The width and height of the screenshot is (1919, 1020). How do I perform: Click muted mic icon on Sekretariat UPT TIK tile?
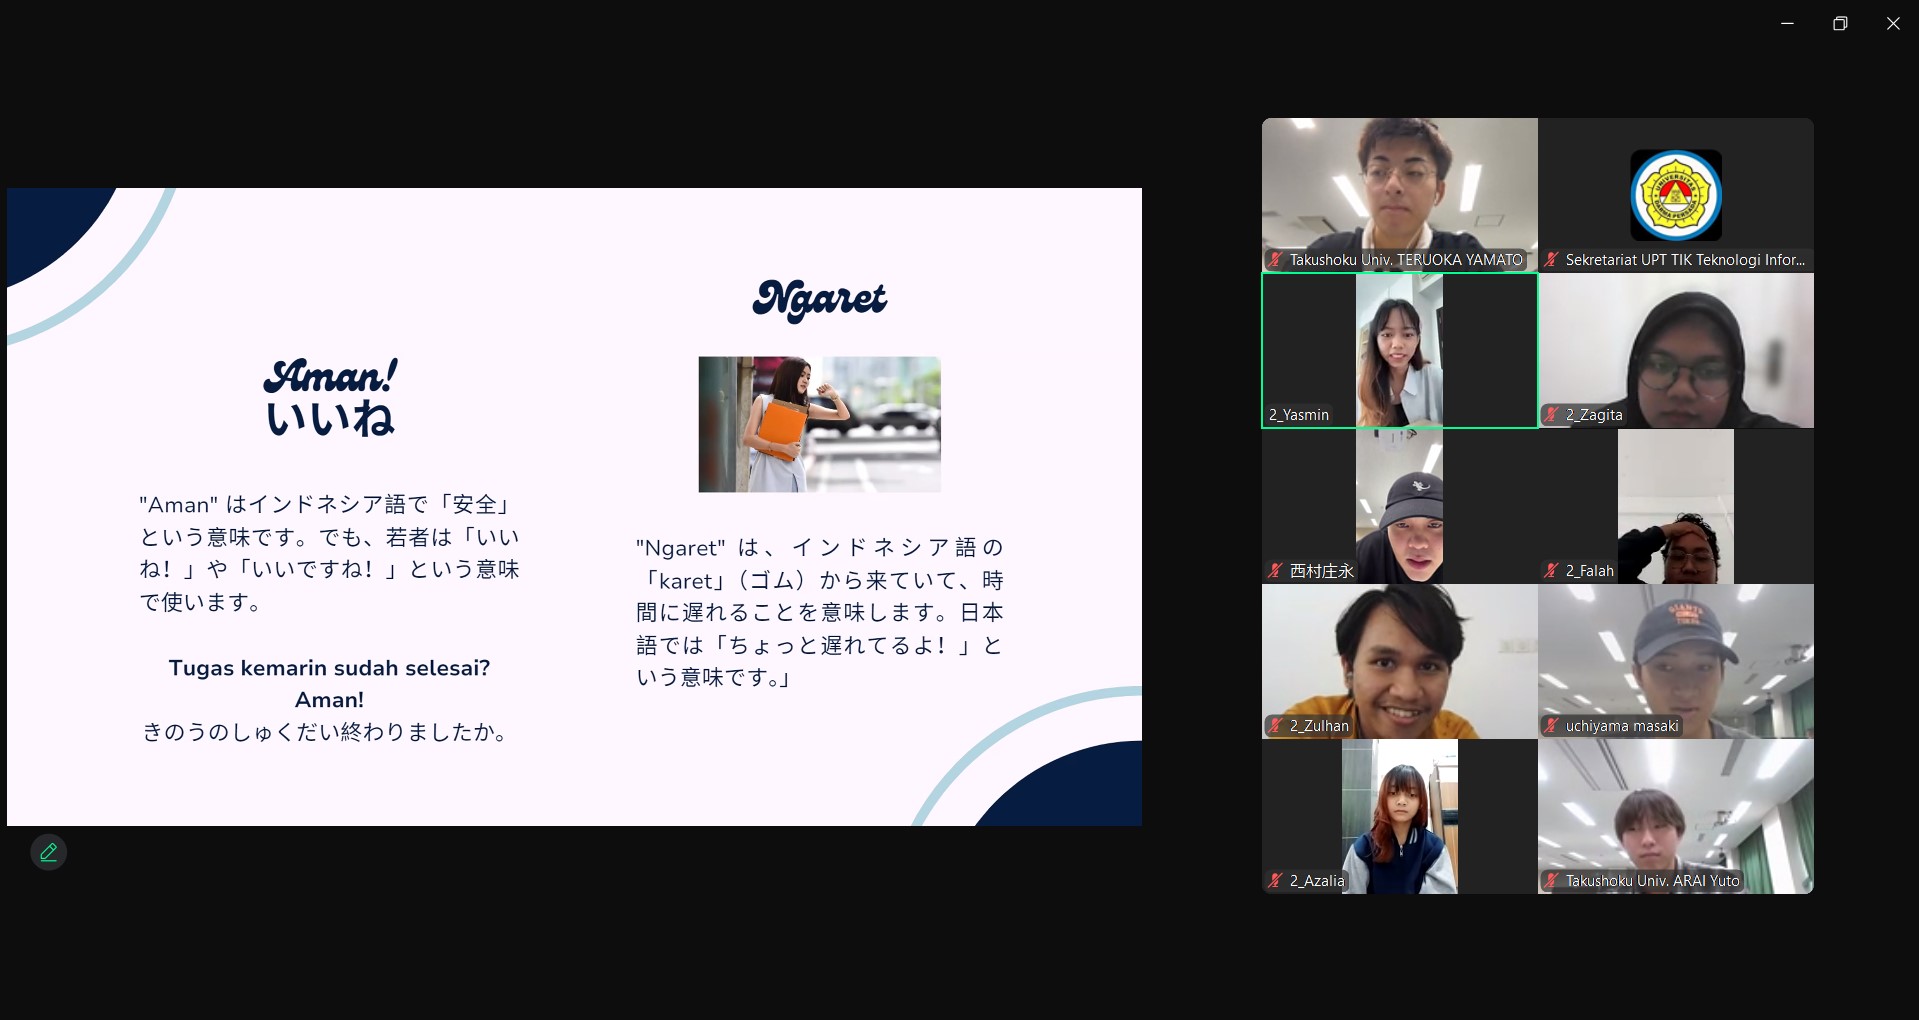pos(1551,260)
